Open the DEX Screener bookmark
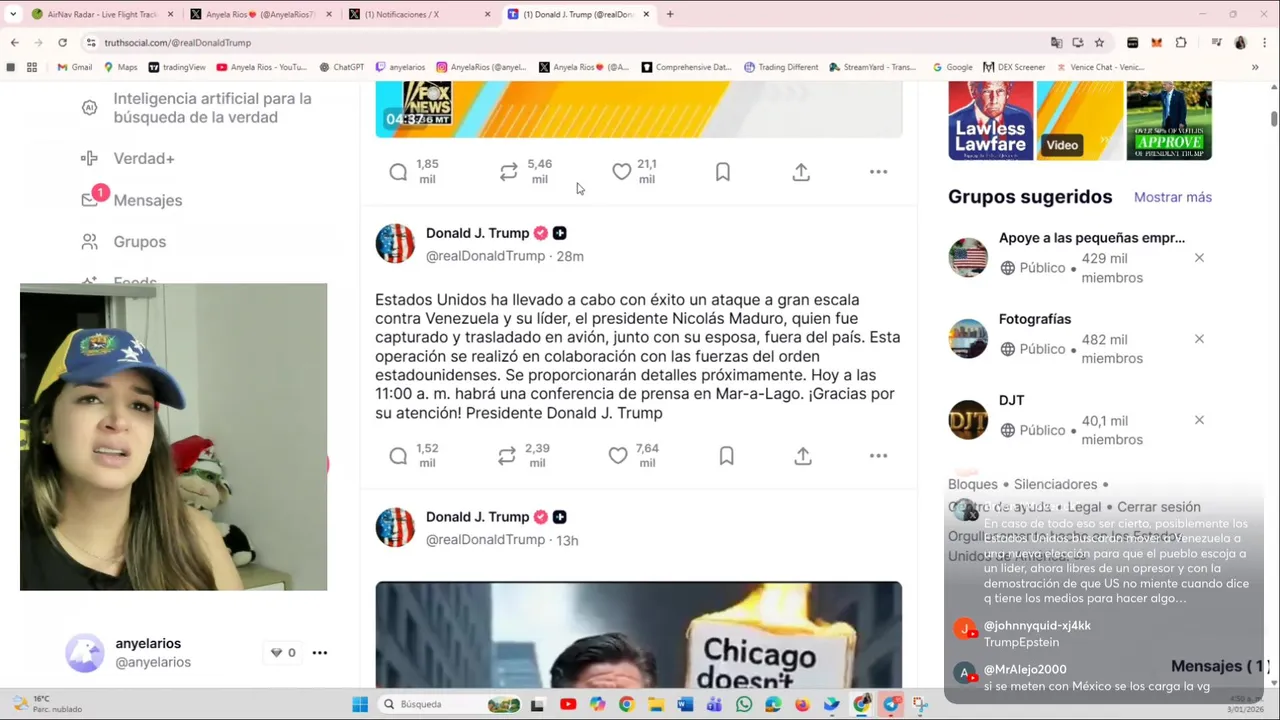 1014,67
